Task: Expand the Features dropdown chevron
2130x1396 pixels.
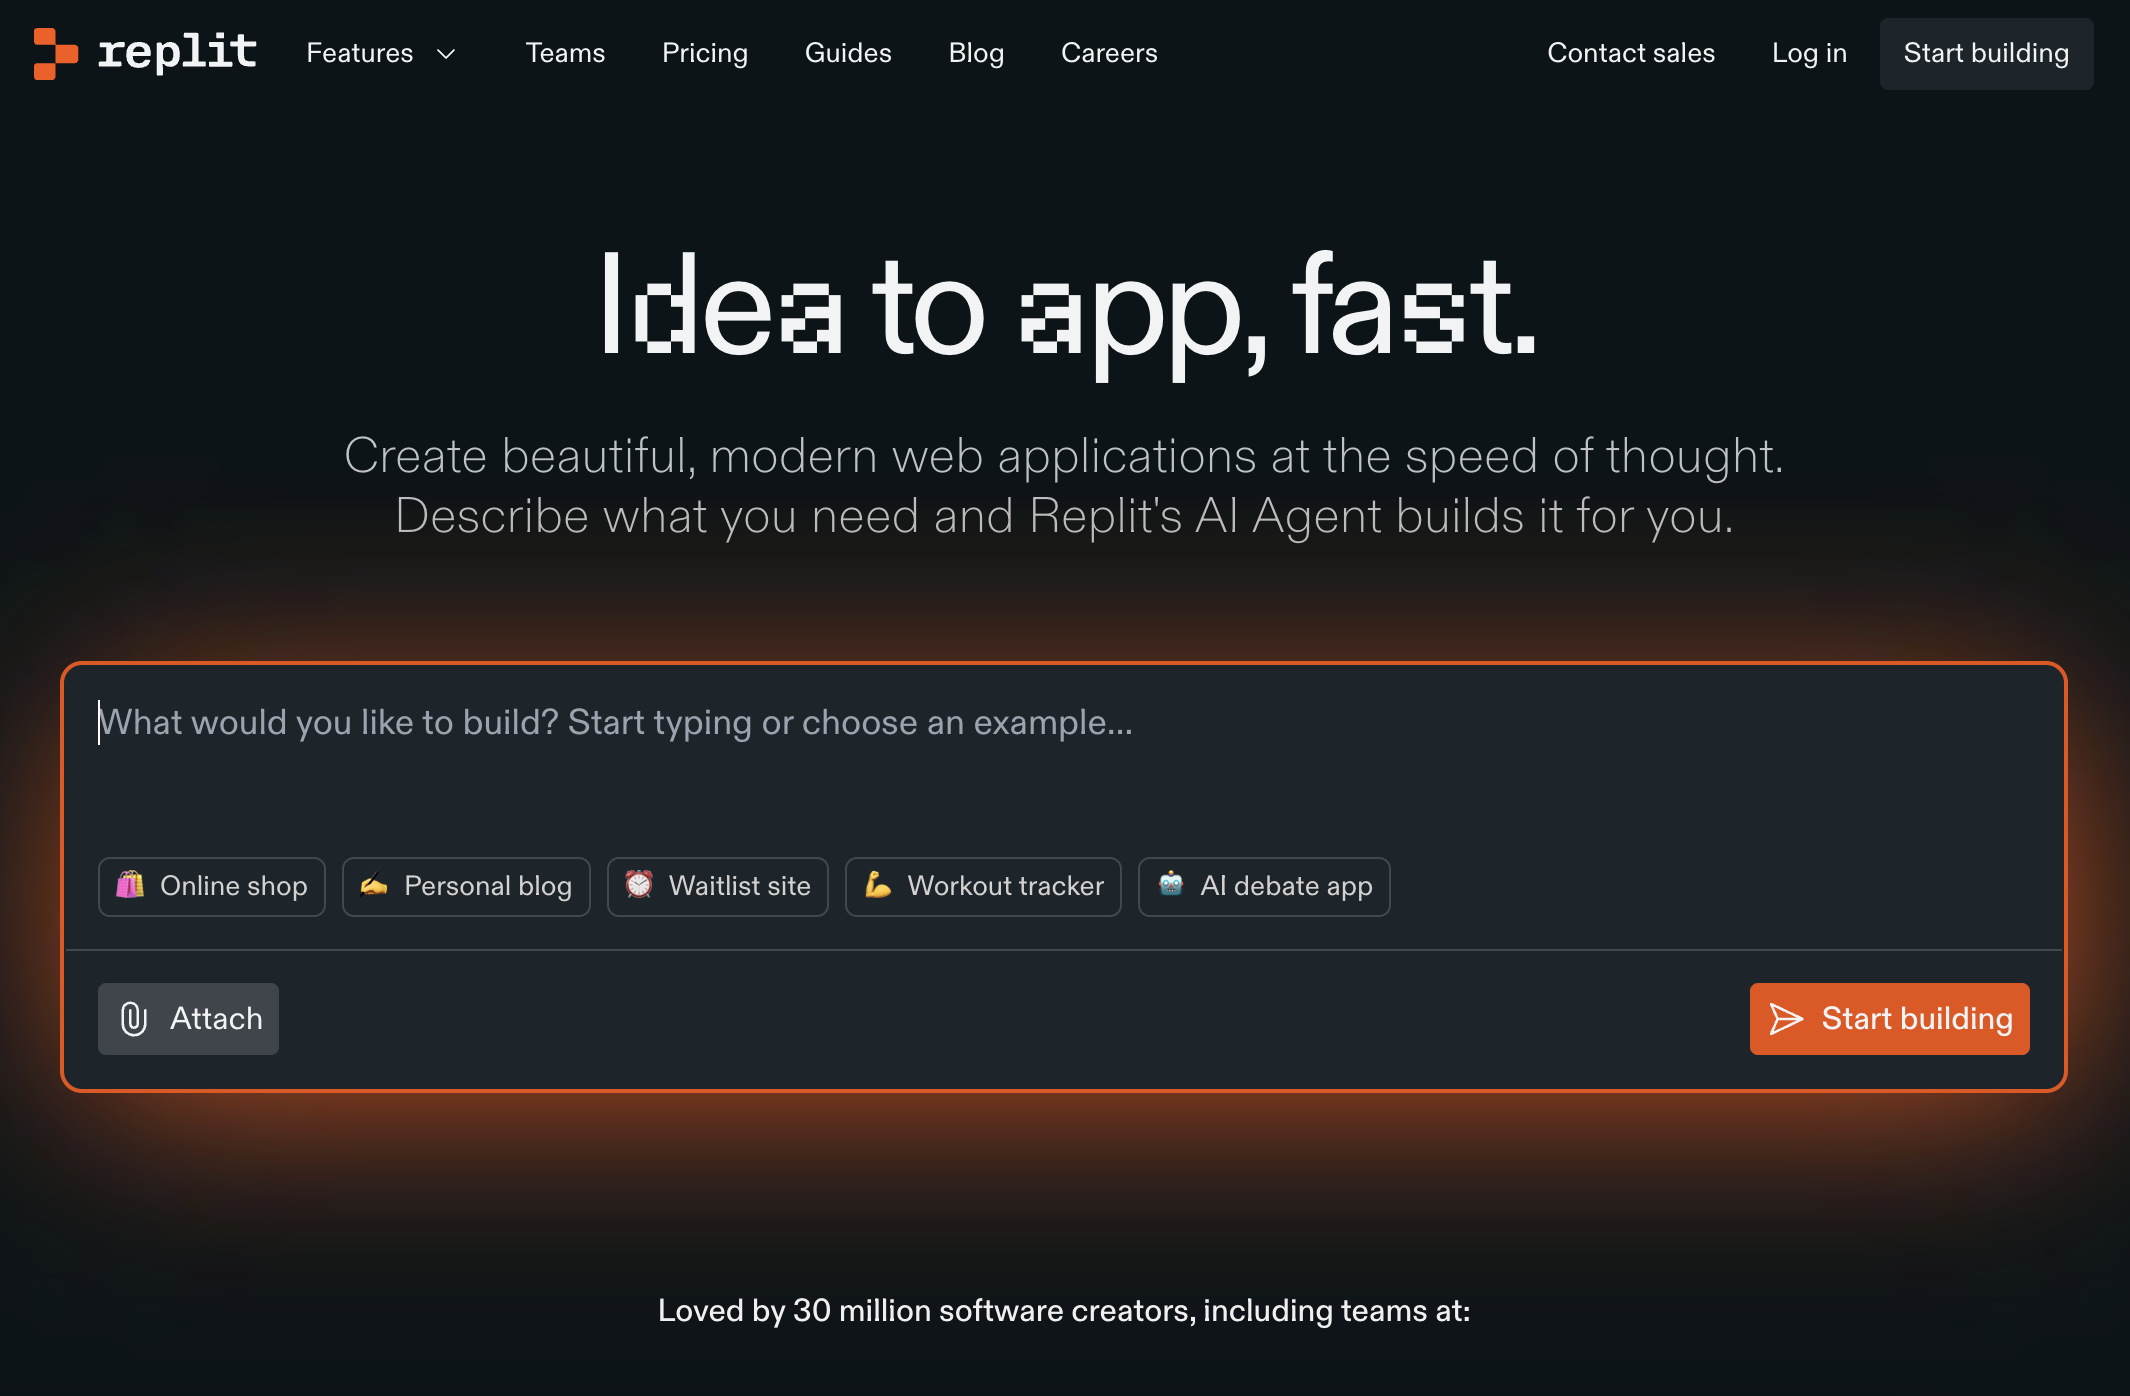Action: 447,54
